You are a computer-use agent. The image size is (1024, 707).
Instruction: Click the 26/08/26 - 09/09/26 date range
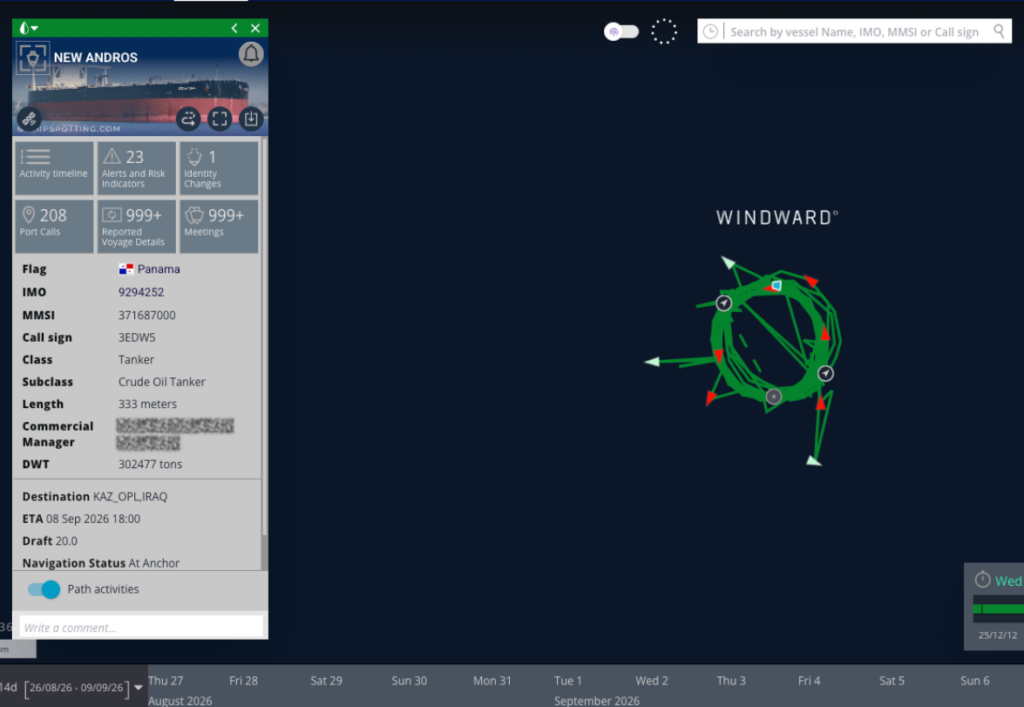point(76,687)
